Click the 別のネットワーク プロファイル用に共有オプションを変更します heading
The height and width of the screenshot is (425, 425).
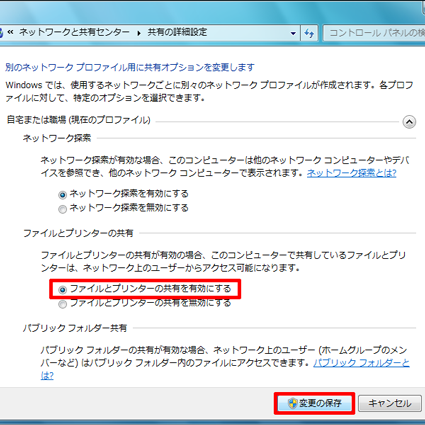pyautogui.click(x=130, y=67)
